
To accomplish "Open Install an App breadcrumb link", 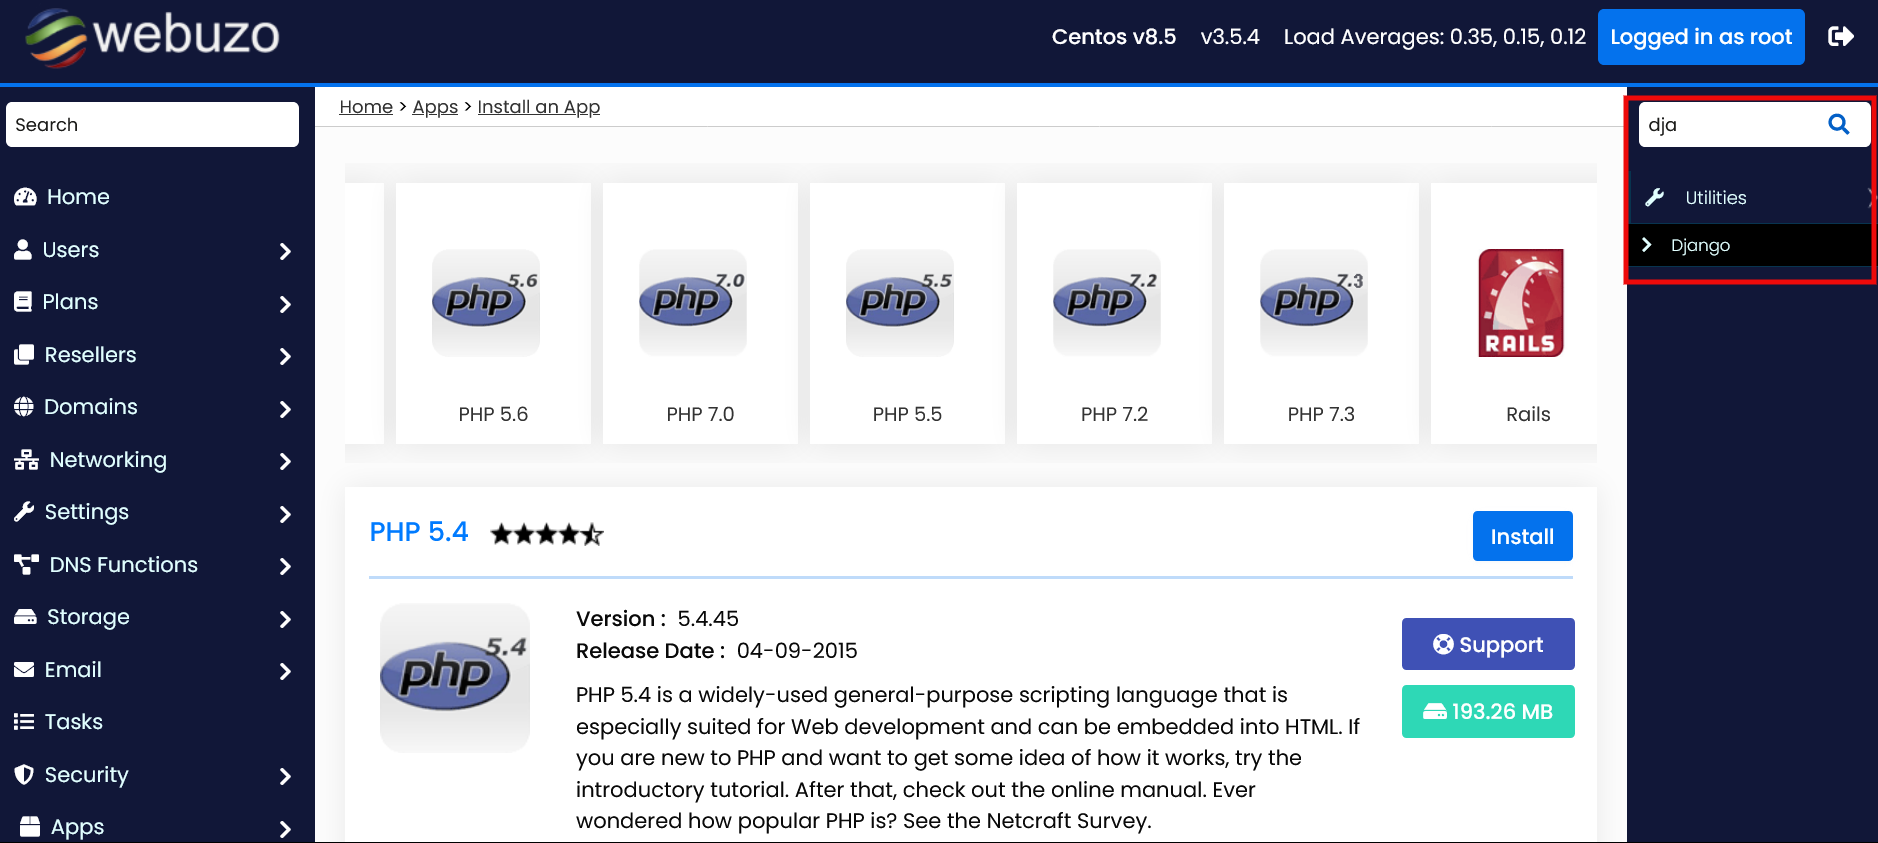I will click(x=539, y=107).
